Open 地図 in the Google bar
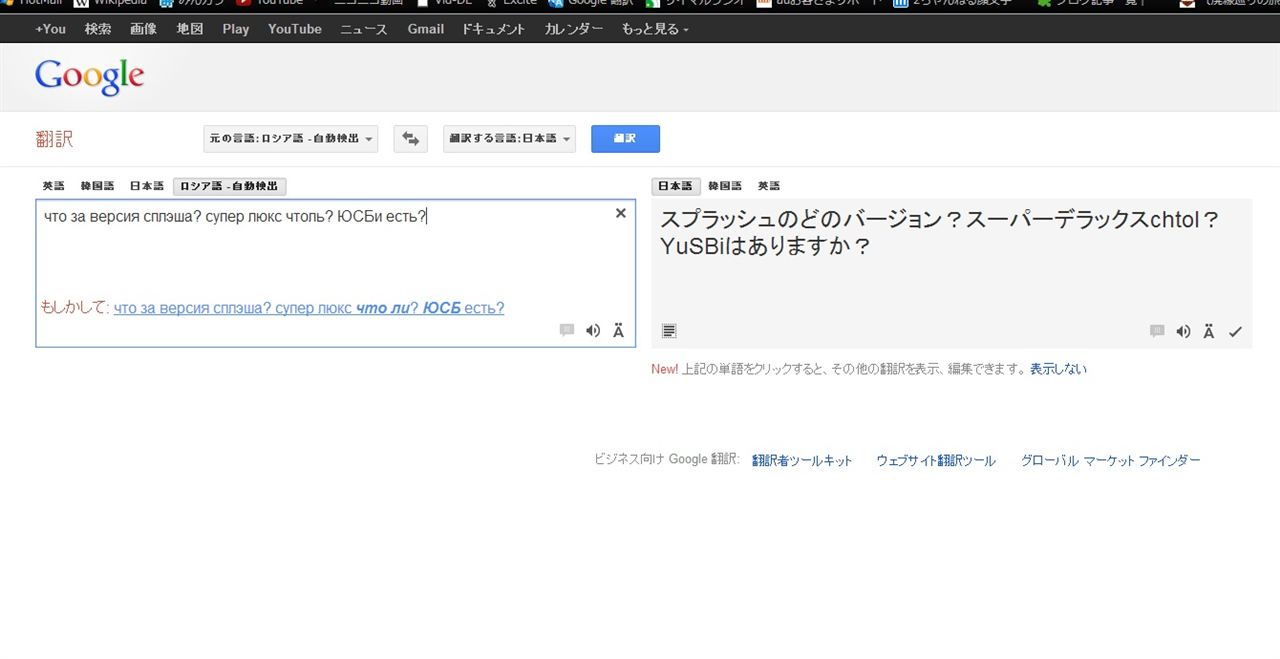The height and width of the screenshot is (659, 1280). pyautogui.click(x=190, y=29)
